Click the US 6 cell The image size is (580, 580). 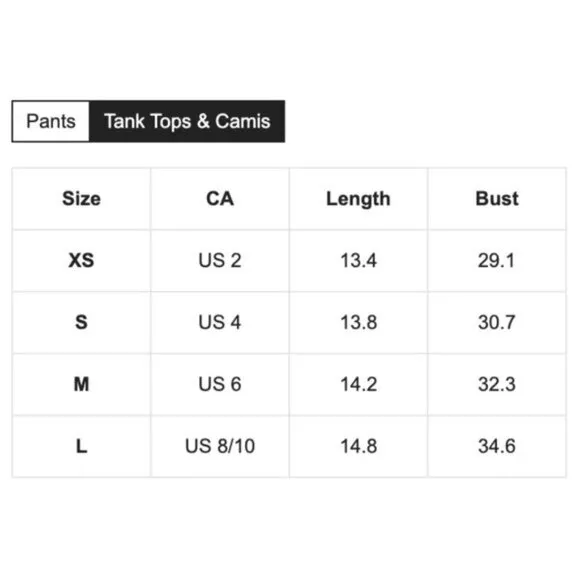tap(220, 384)
